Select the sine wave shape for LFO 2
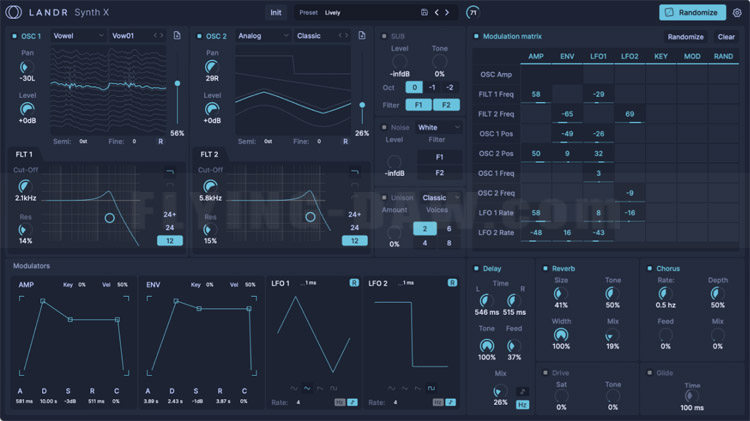 (391, 388)
